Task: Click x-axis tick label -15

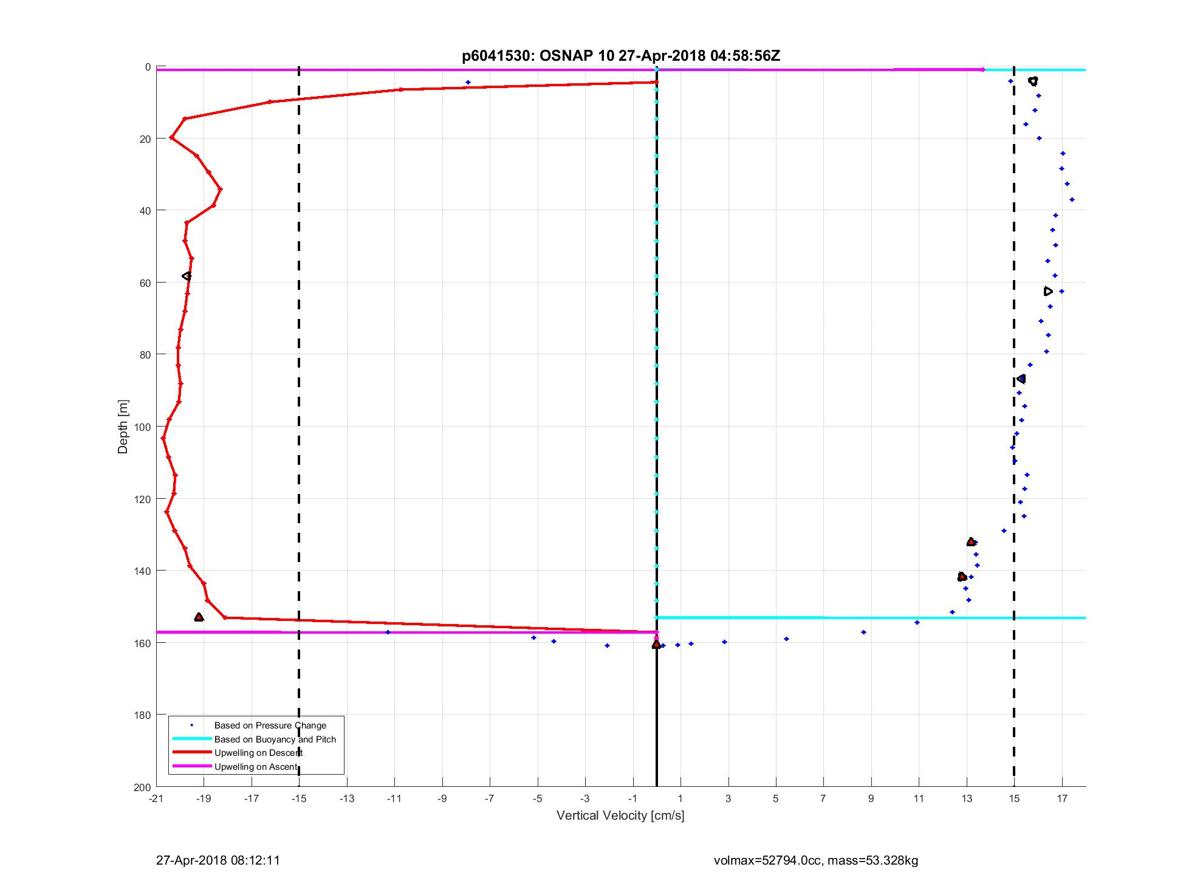Action: (x=299, y=798)
